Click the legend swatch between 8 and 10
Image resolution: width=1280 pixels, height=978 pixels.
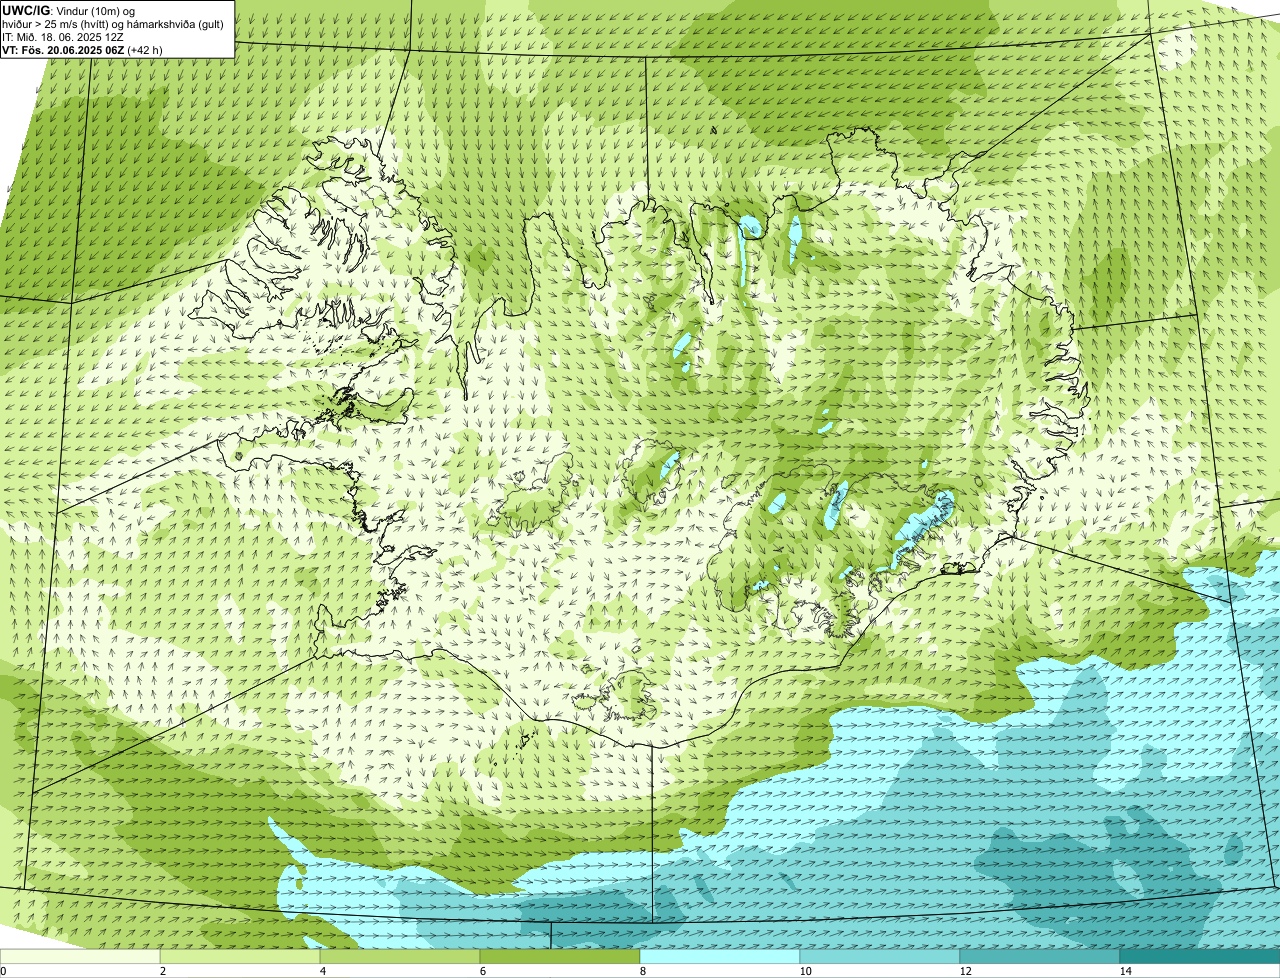[x=720, y=957]
